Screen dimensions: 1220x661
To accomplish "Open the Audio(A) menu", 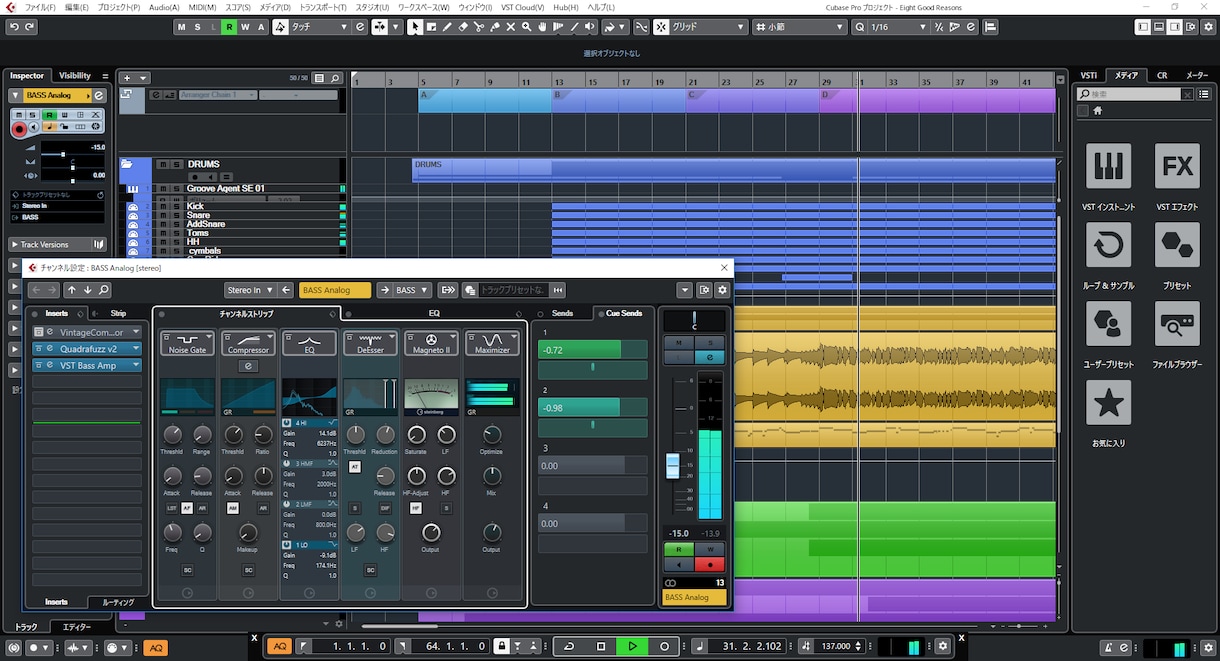I will coord(165,7).
